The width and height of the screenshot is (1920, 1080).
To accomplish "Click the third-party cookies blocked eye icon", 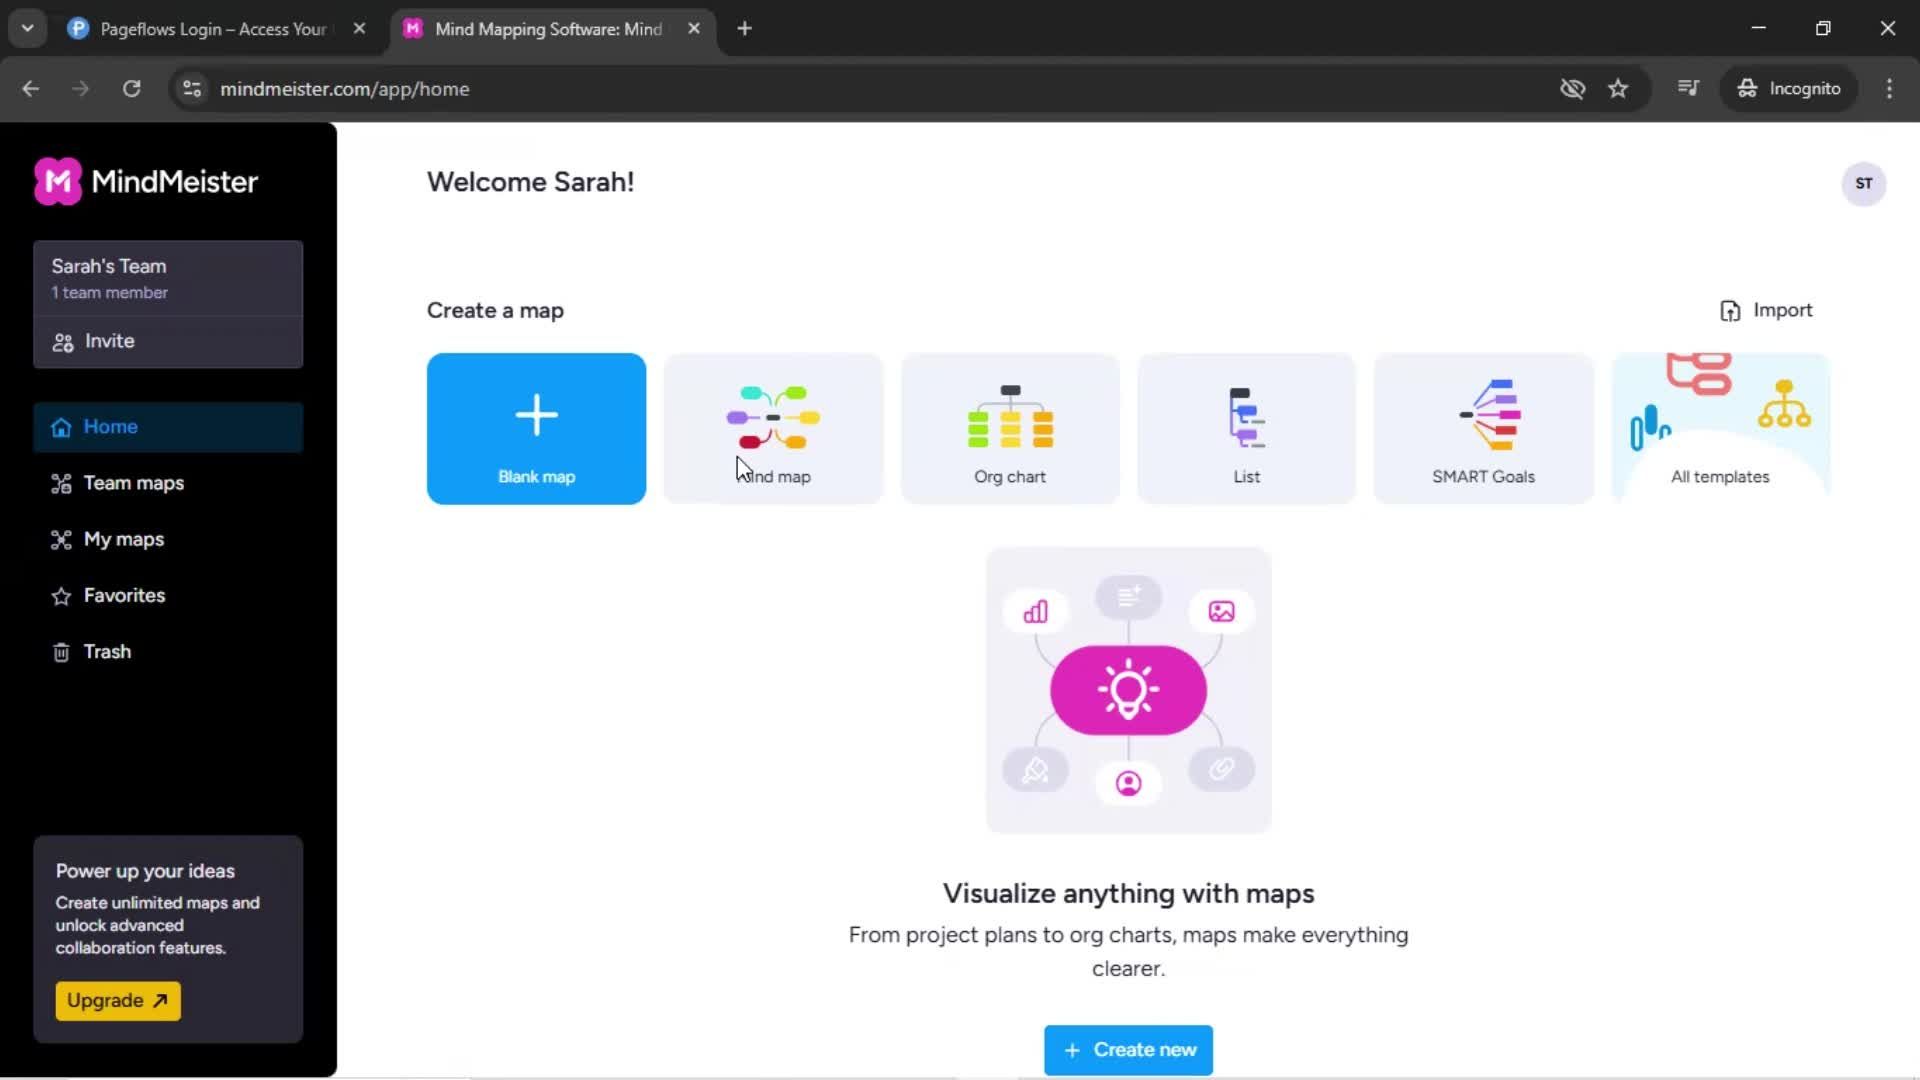I will click(x=1572, y=89).
